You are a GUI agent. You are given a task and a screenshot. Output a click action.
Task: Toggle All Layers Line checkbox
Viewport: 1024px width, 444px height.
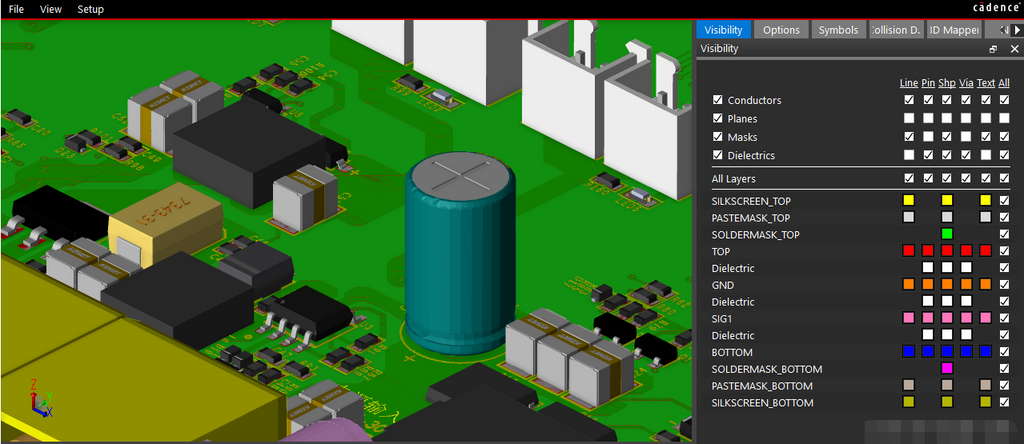(908, 178)
